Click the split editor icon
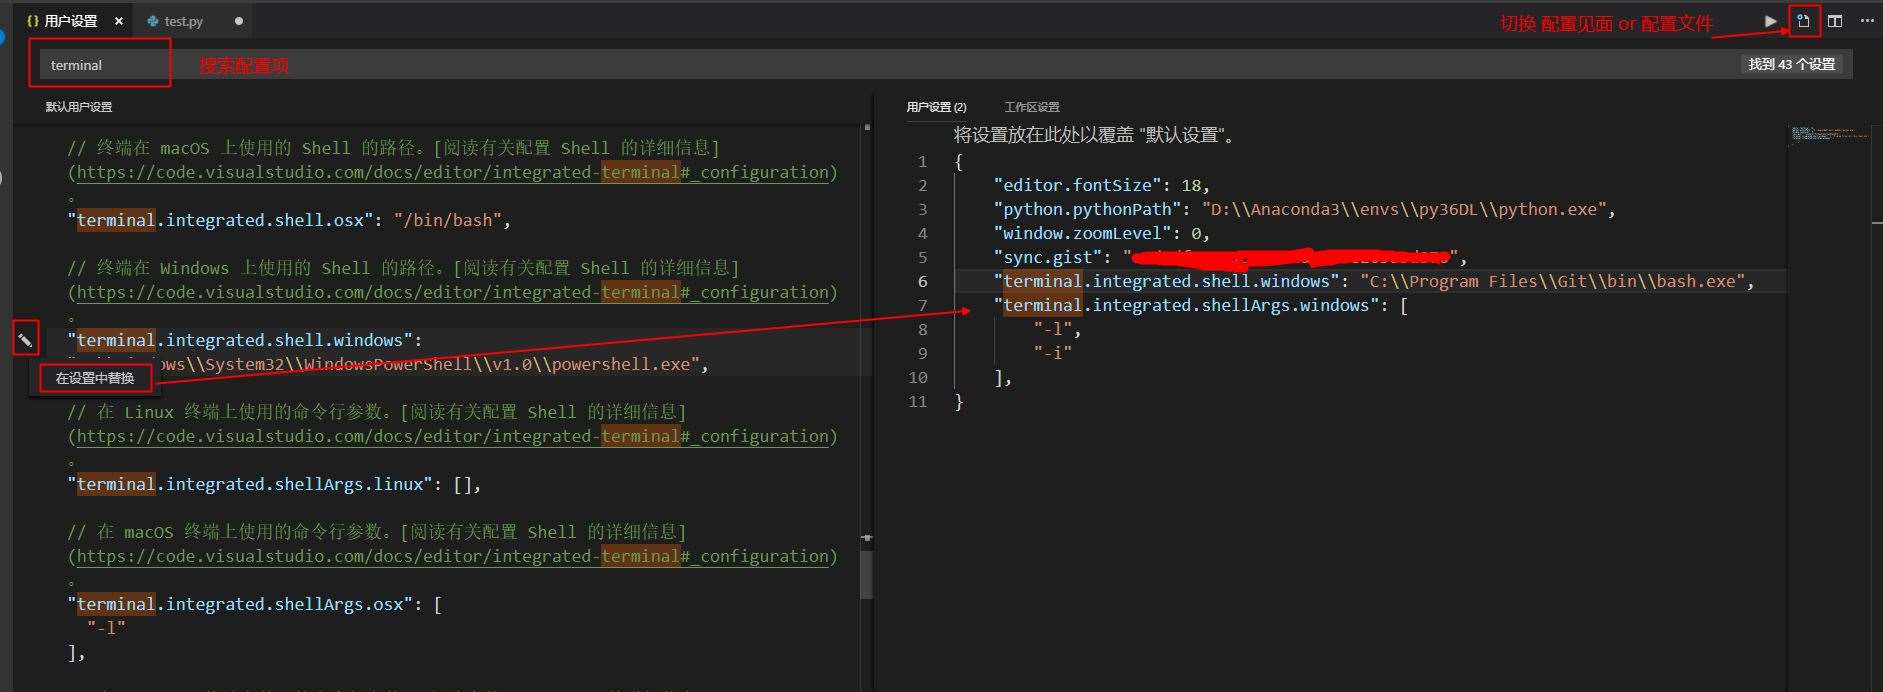 tap(1835, 21)
